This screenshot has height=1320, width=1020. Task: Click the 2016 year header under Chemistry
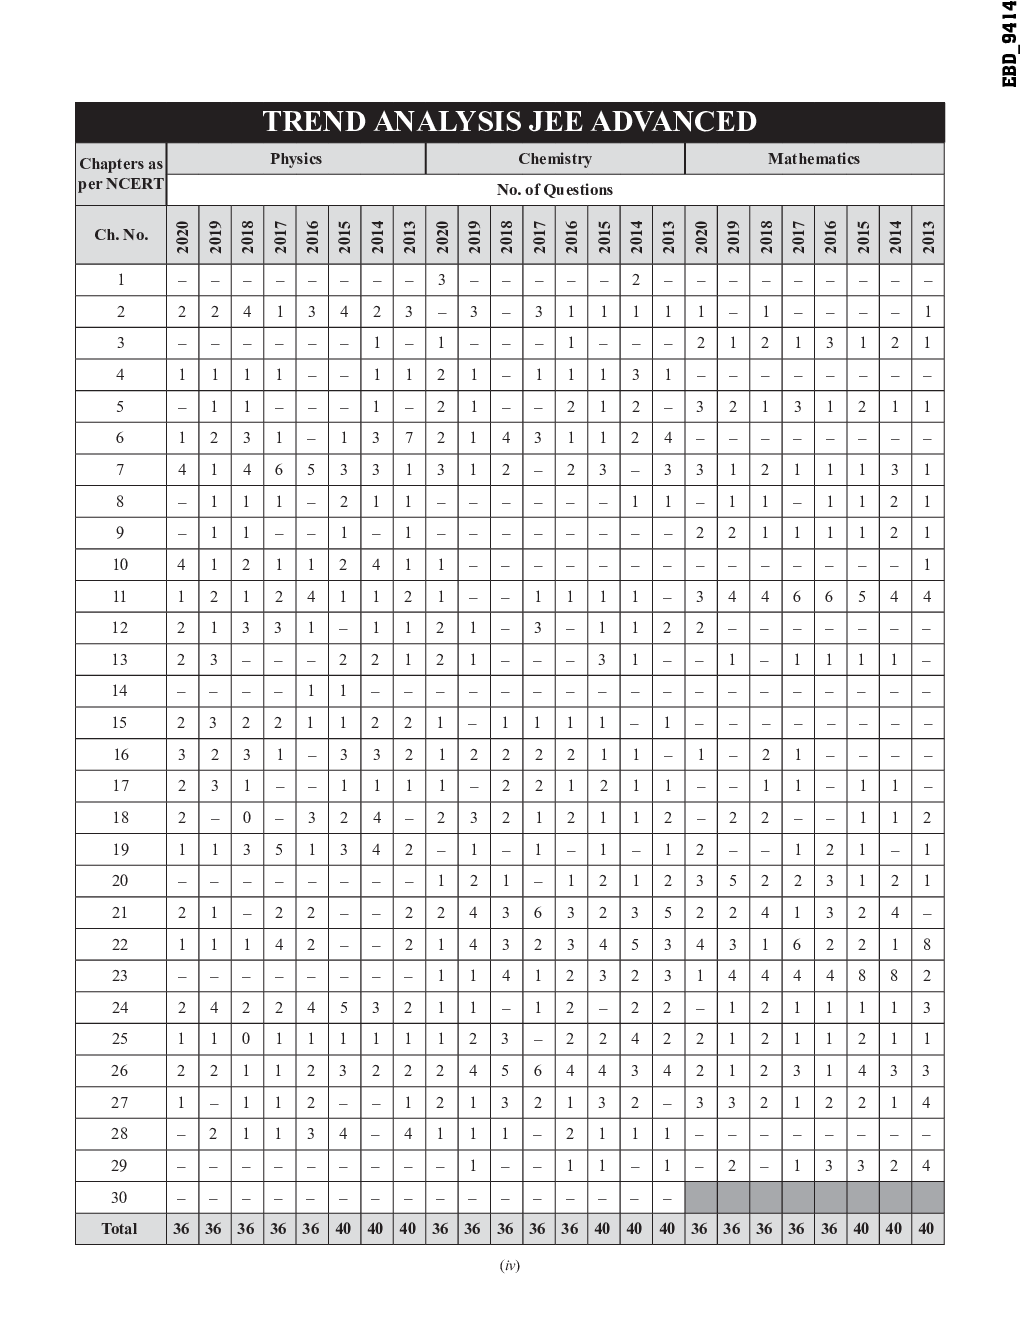point(571,236)
